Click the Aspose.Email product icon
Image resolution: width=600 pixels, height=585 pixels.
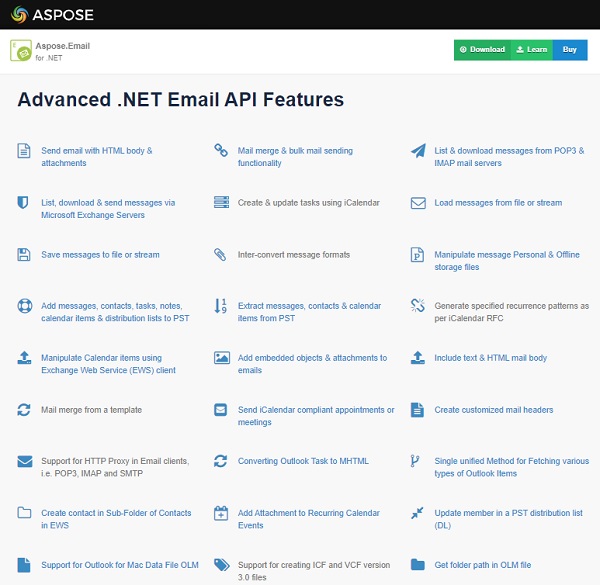(21, 50)
